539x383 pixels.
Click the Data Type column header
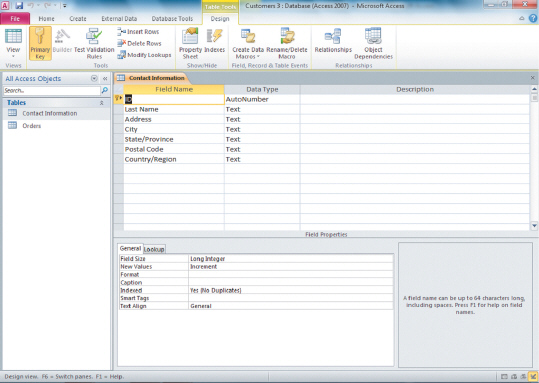[x=262, y=89]
